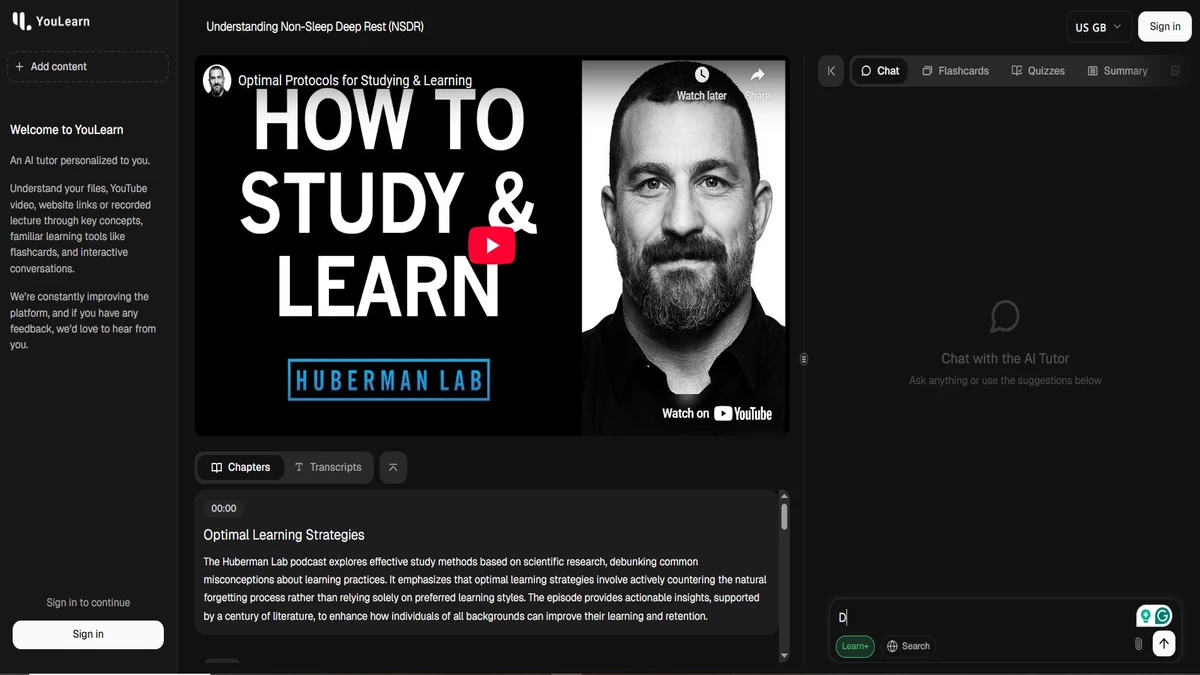Click the Huberman Lab logo in the video thumbnail
Screen dimensions: 1200x675
point(388,380)
